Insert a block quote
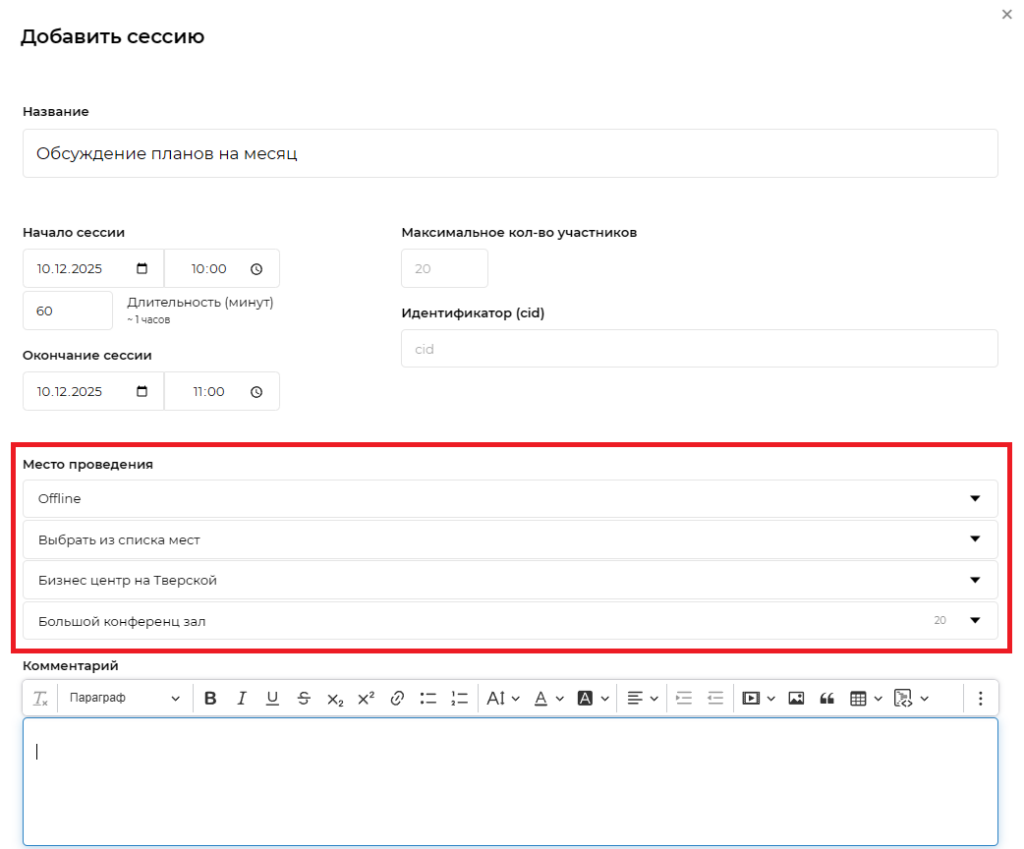 click(827, 699)
